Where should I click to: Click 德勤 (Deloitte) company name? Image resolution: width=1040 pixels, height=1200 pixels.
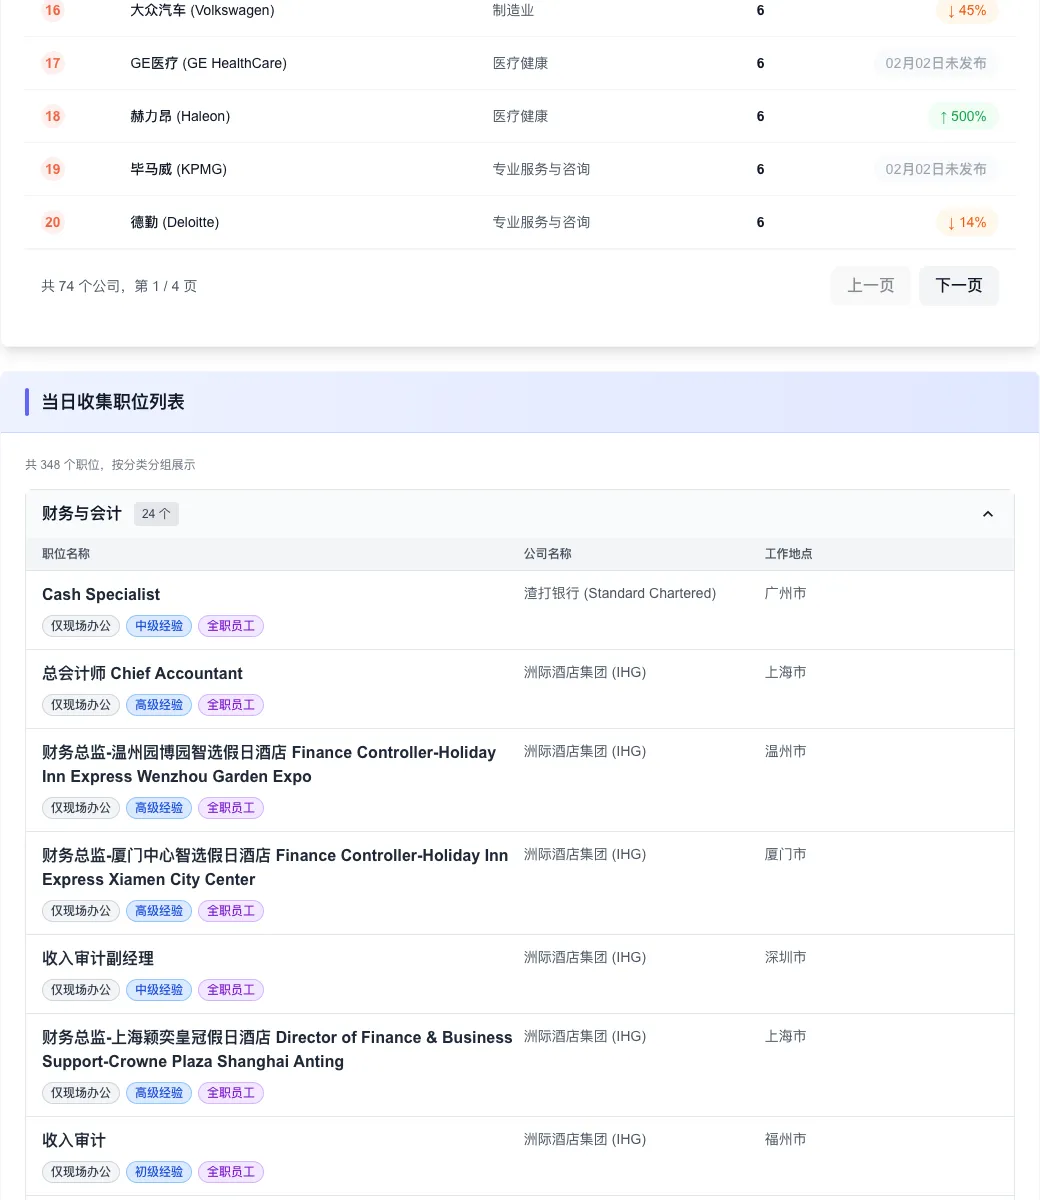click(174, 222)
